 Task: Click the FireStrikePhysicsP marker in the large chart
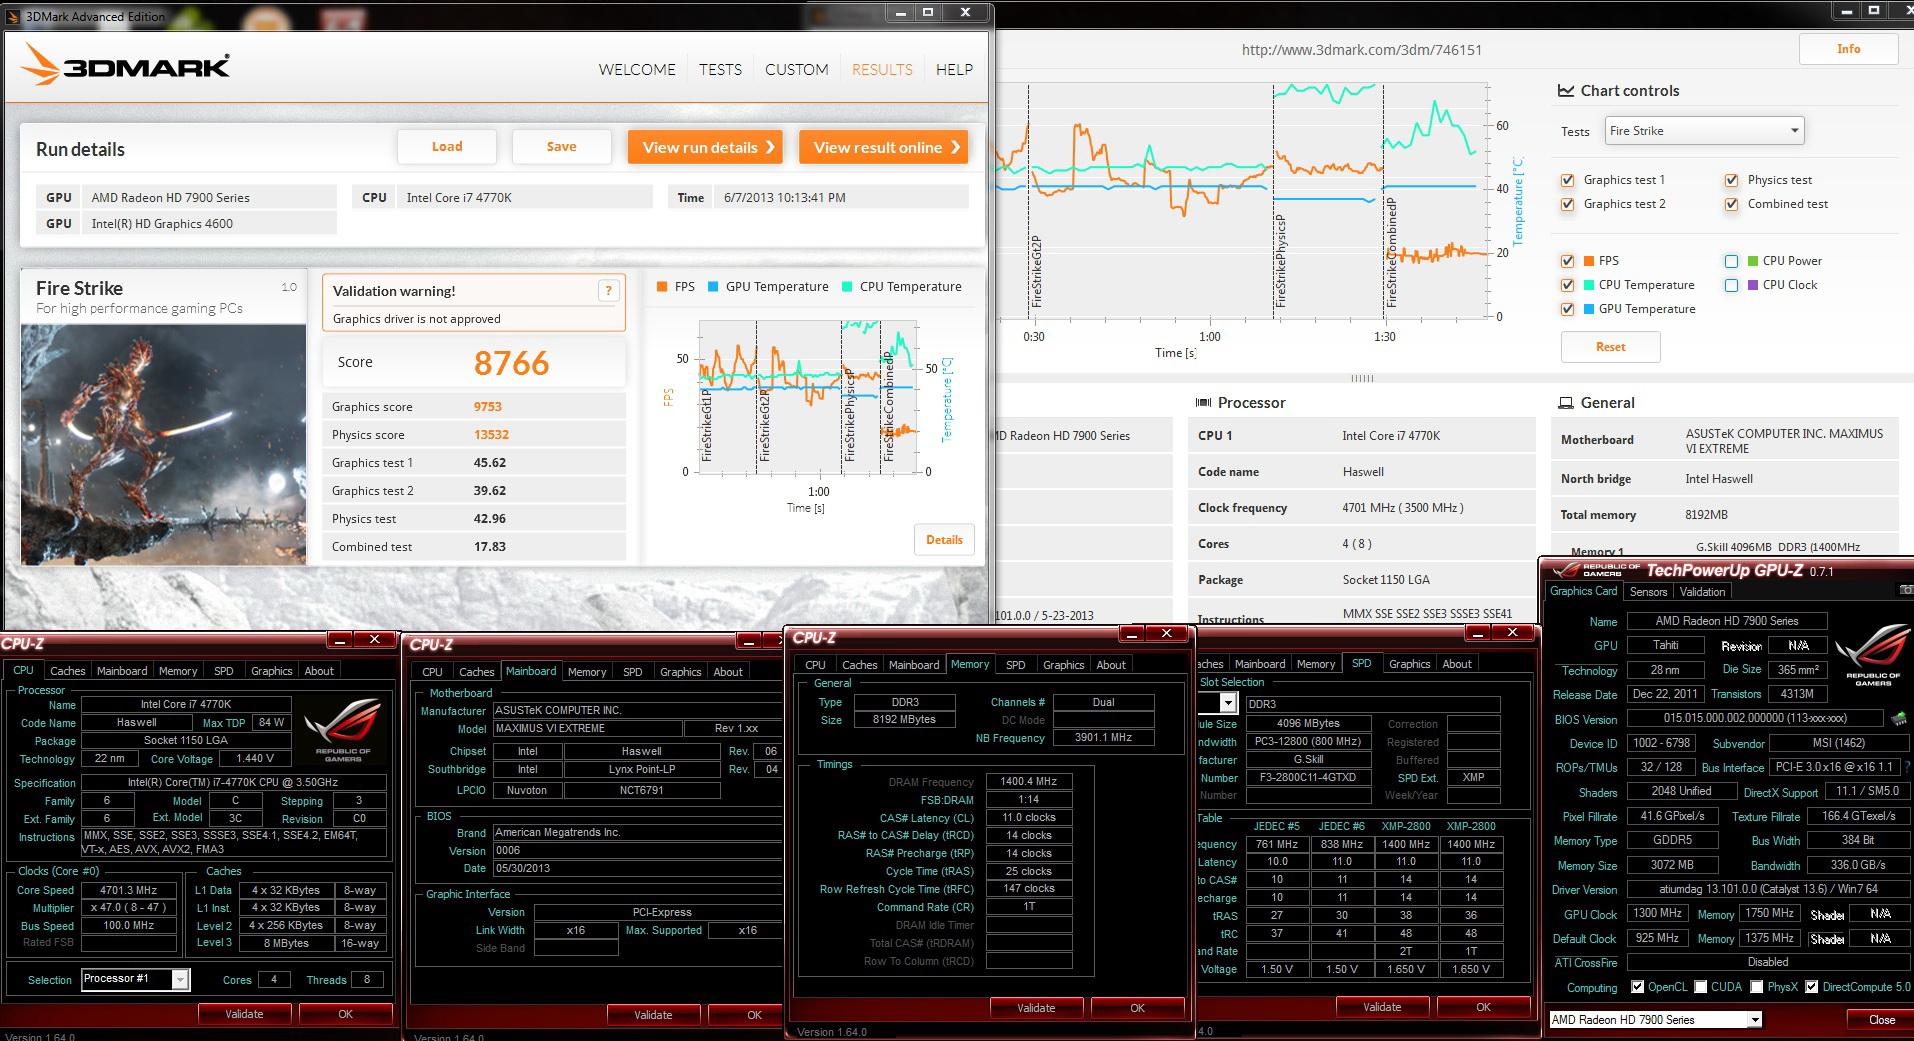click(1281, 261)
